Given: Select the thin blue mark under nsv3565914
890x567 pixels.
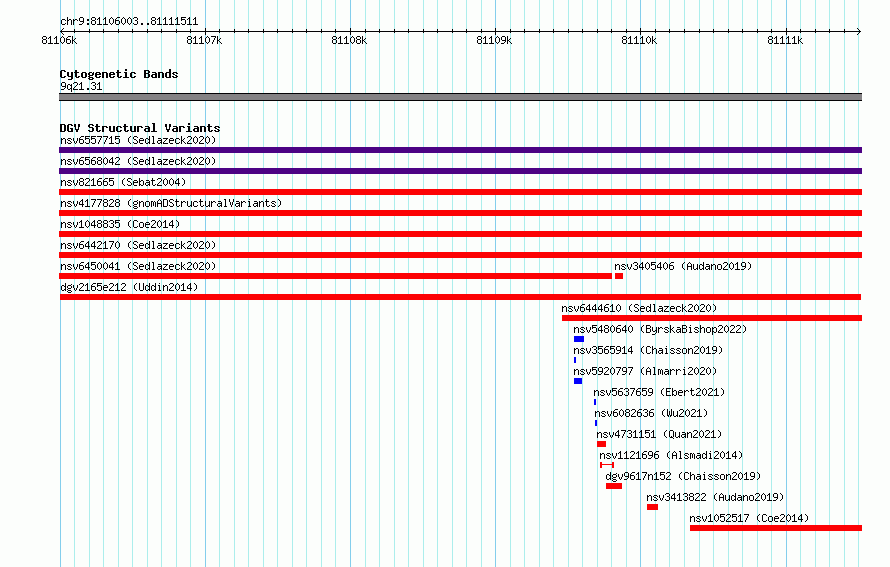Looking at the screenshot, I should [575, 360].
